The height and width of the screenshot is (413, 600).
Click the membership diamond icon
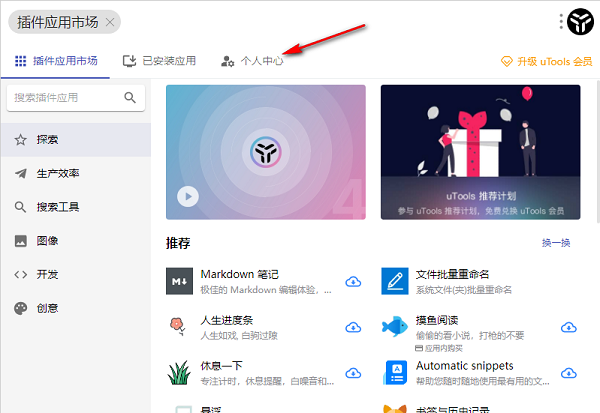(507, 61)
